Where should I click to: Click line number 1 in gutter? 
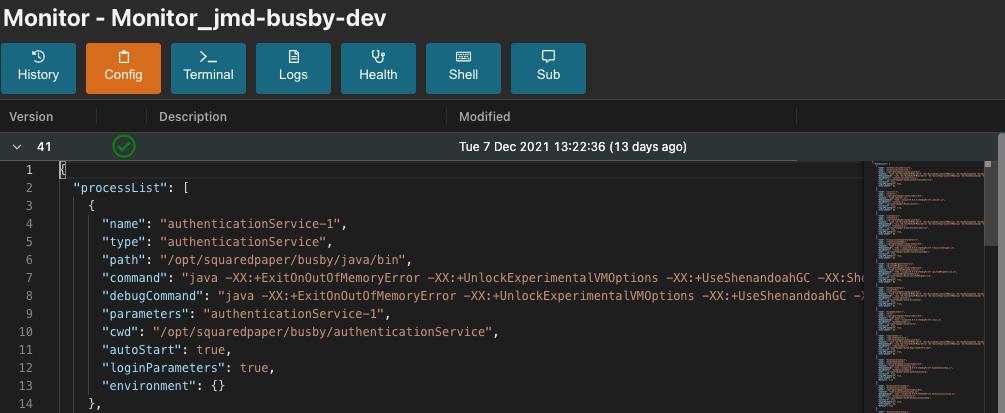tap(29, 170)
